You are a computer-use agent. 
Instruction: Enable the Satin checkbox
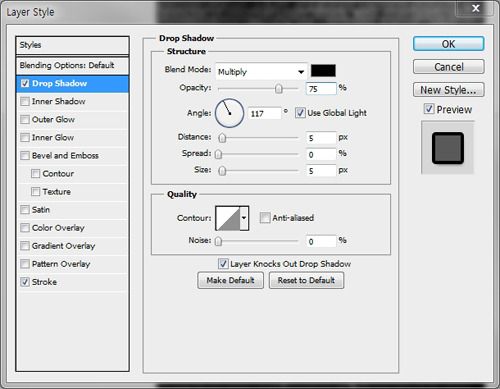(25, 210)
